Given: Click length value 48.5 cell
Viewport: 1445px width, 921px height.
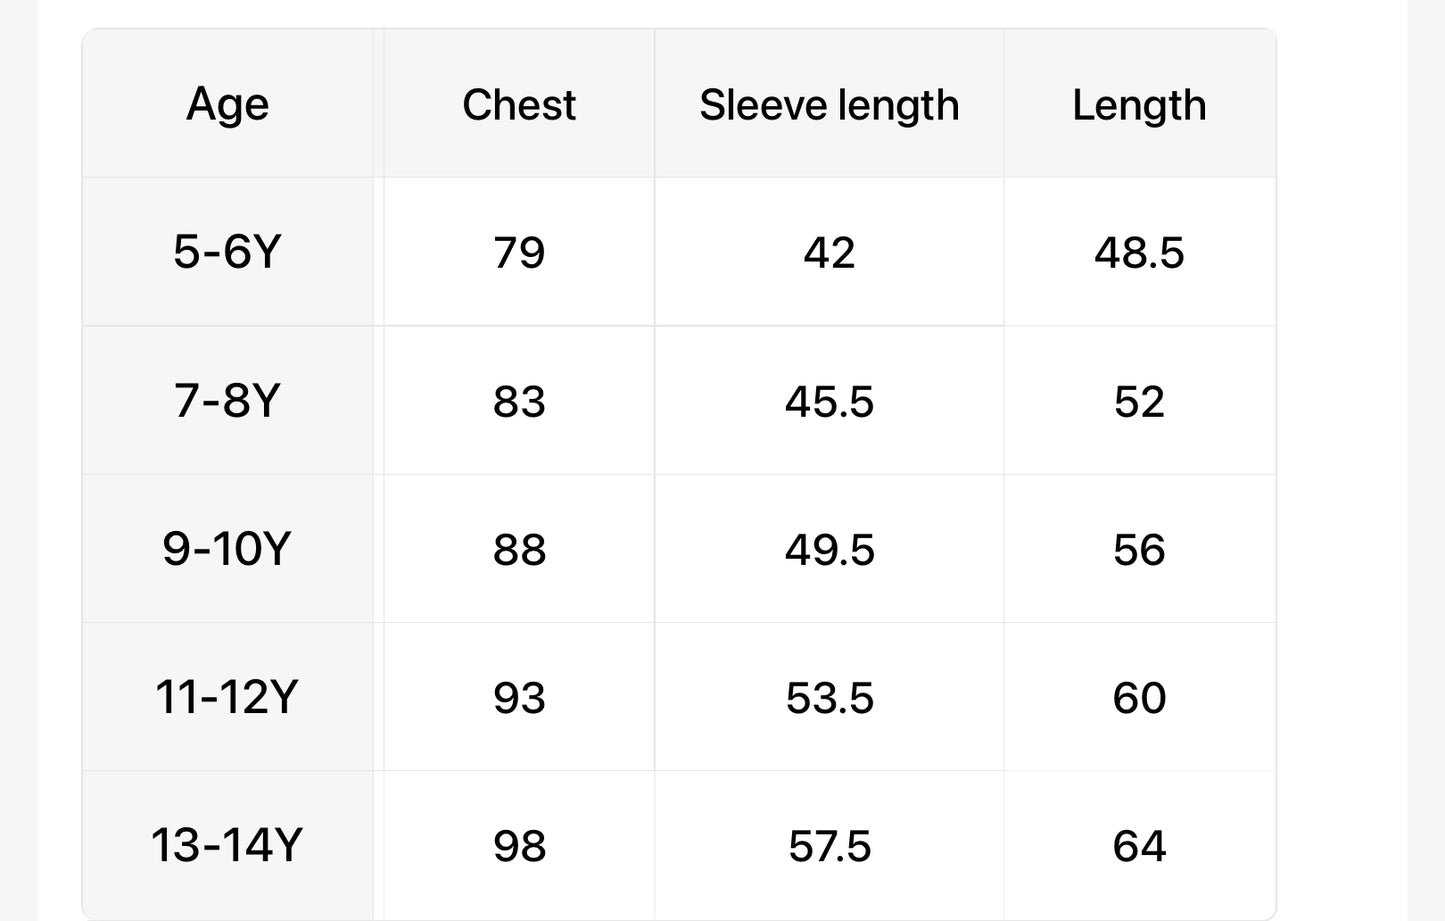Looking at the screenshot, I should coord(1139,252).
